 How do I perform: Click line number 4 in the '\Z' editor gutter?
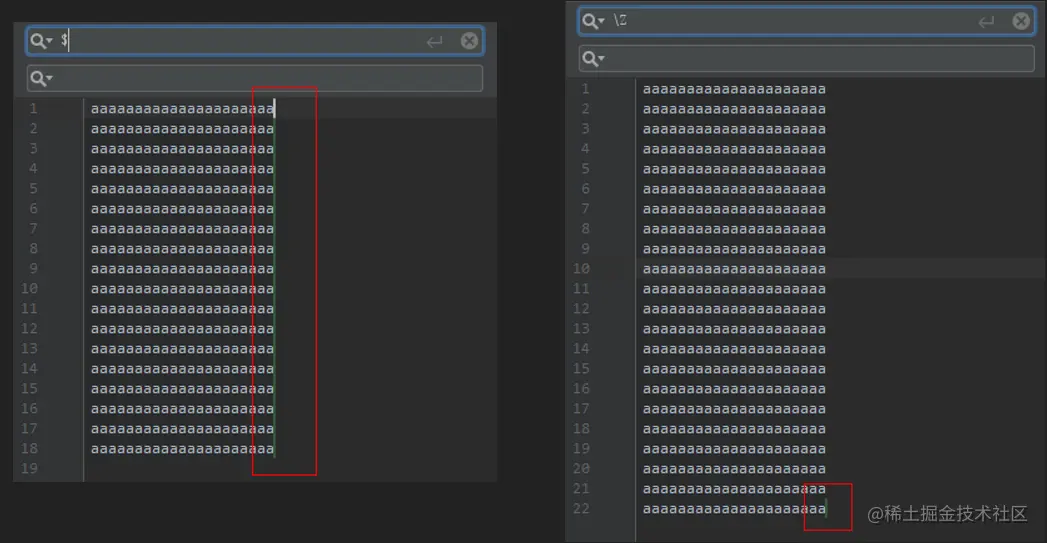click(x=585, y=149)
